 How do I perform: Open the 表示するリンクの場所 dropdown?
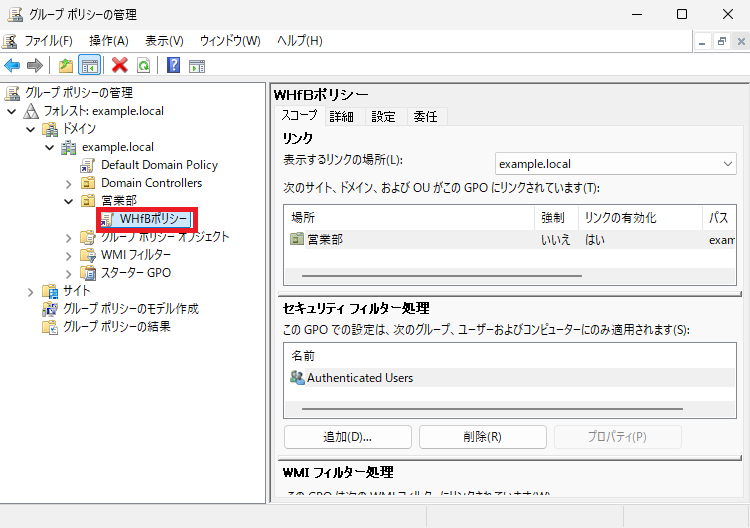pos(615,164)
